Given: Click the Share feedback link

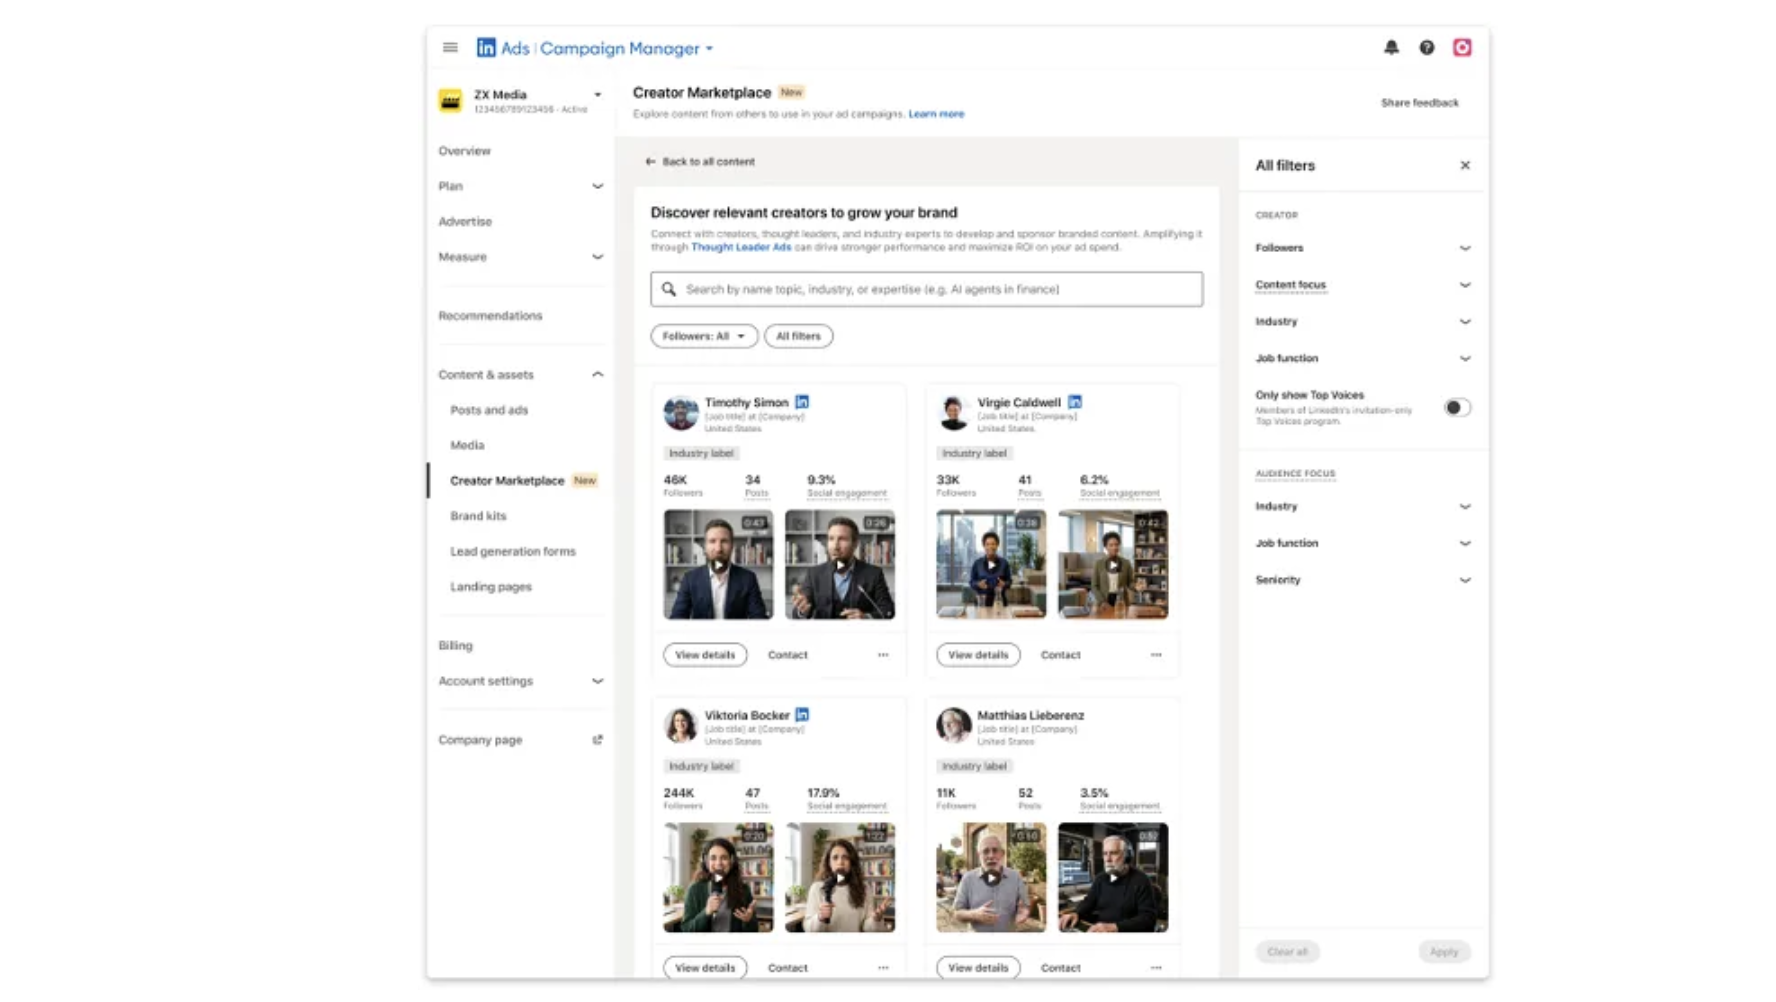Looking at the screenshot, I should pyautogui.click(x=1419, y=103).
